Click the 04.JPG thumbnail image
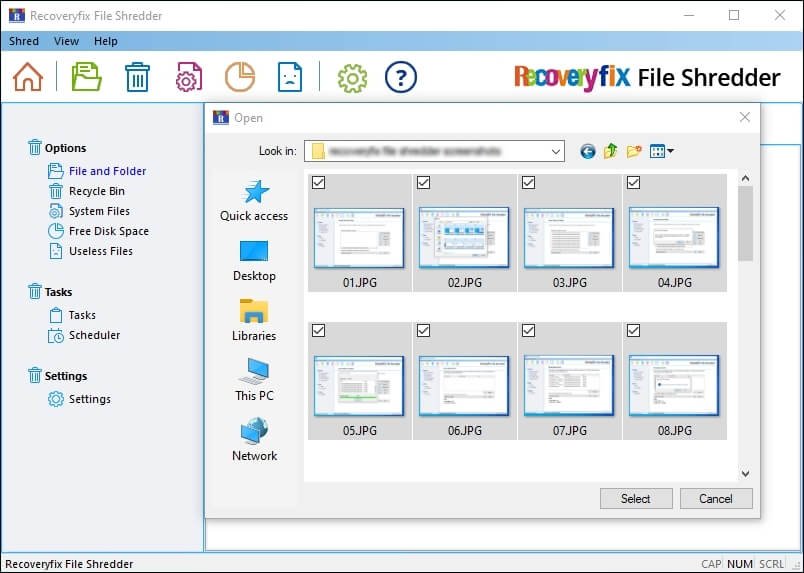 pos(674,238)
